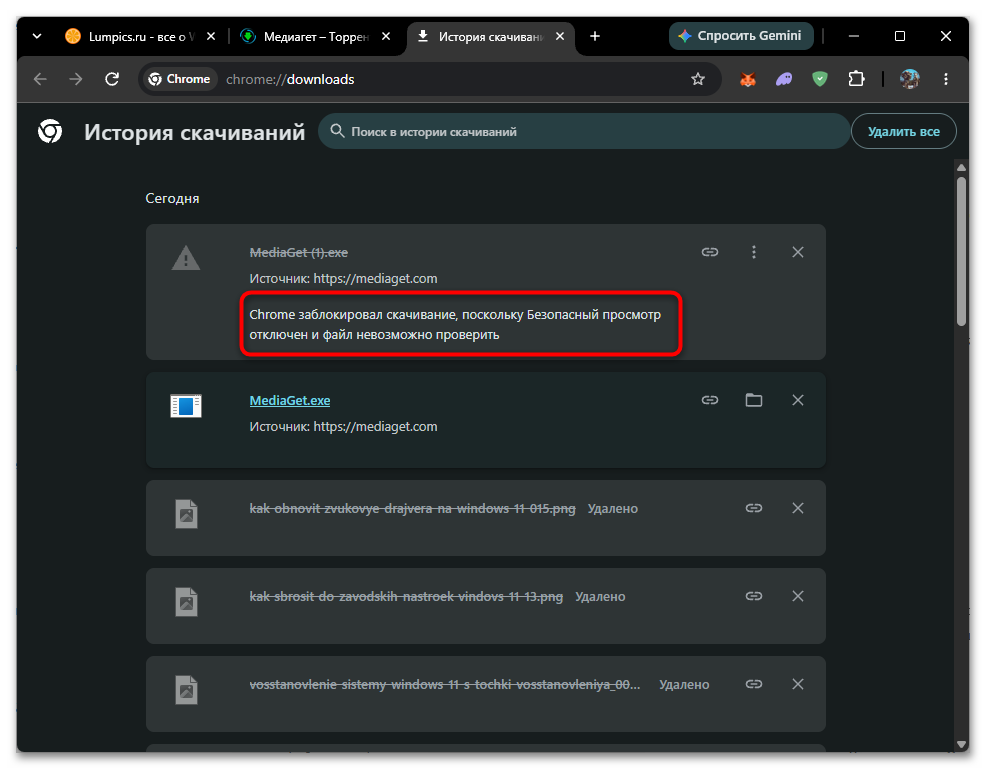Click the Удалить все button
The height and width of the screenshot is (769, 986).
[904, 131]
